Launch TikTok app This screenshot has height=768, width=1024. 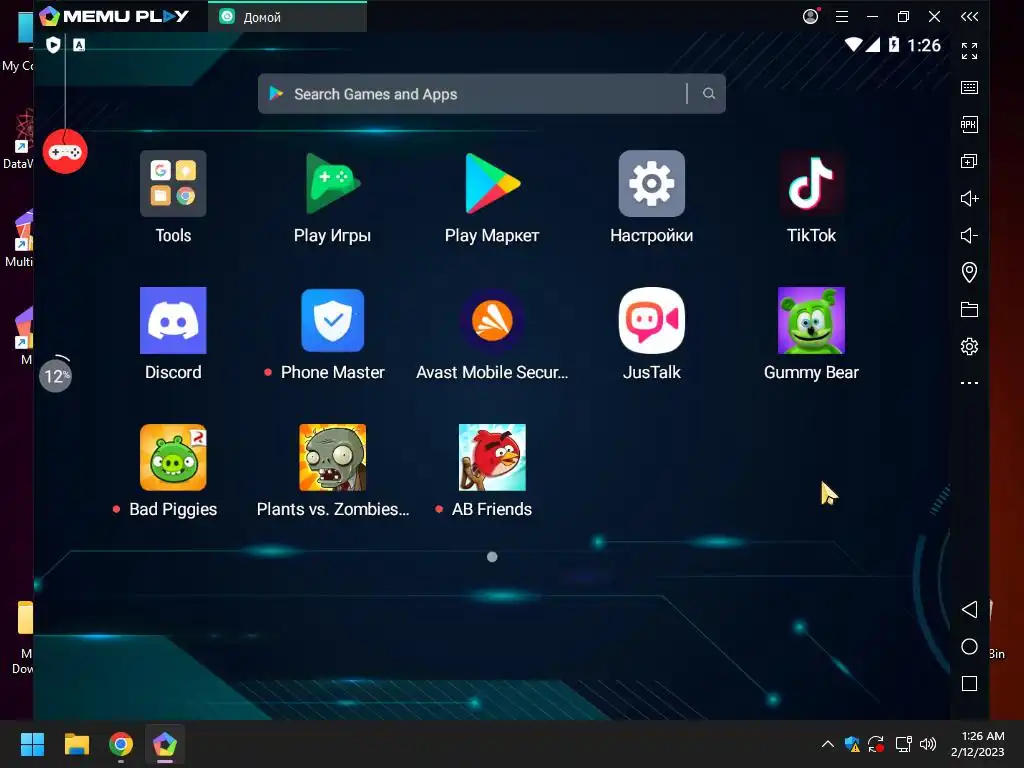811,184
